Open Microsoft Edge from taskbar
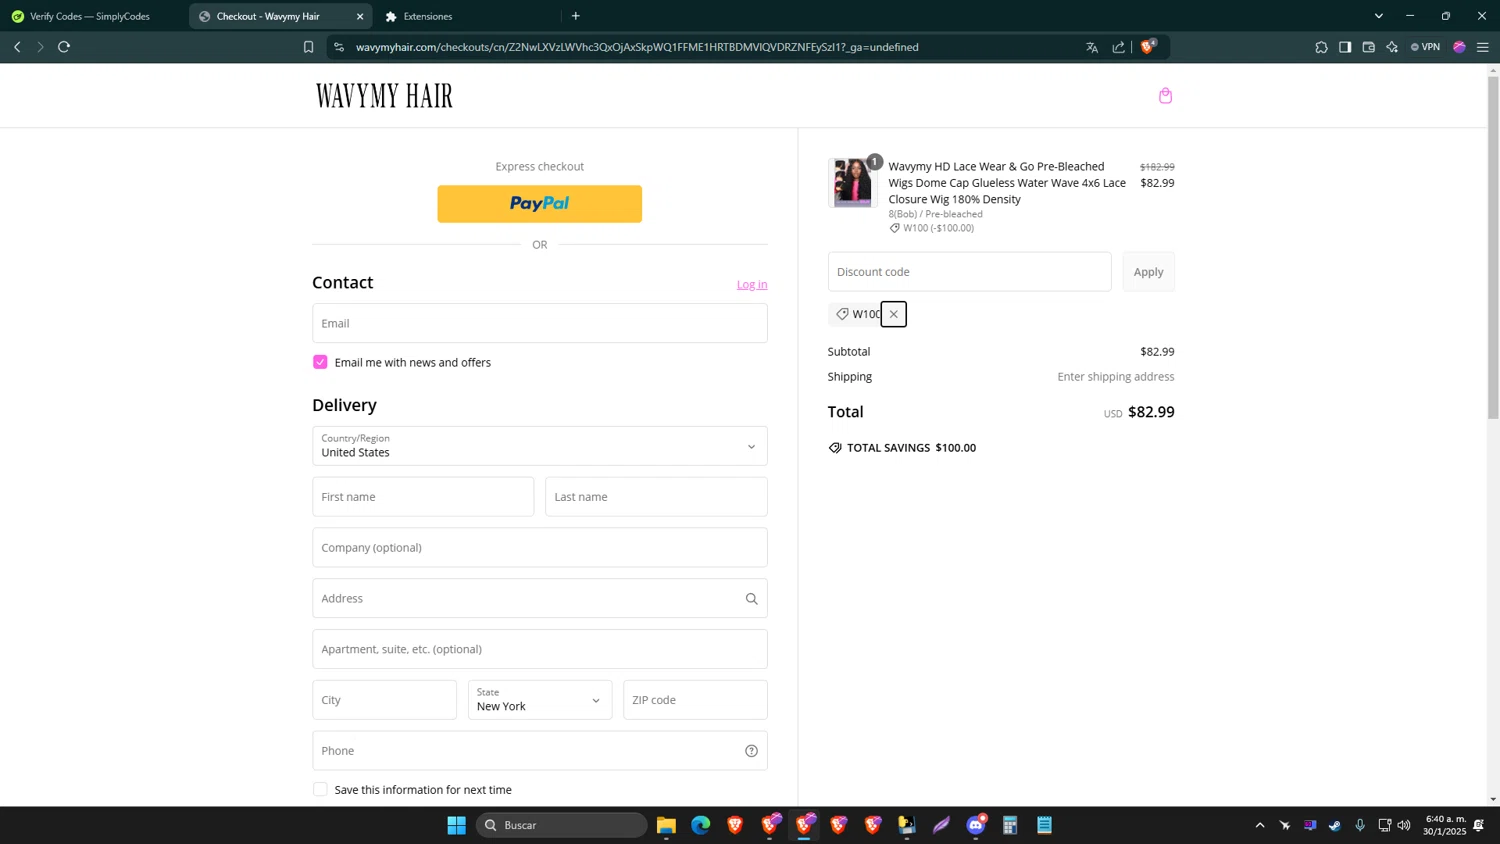 [x=700, y=825]
